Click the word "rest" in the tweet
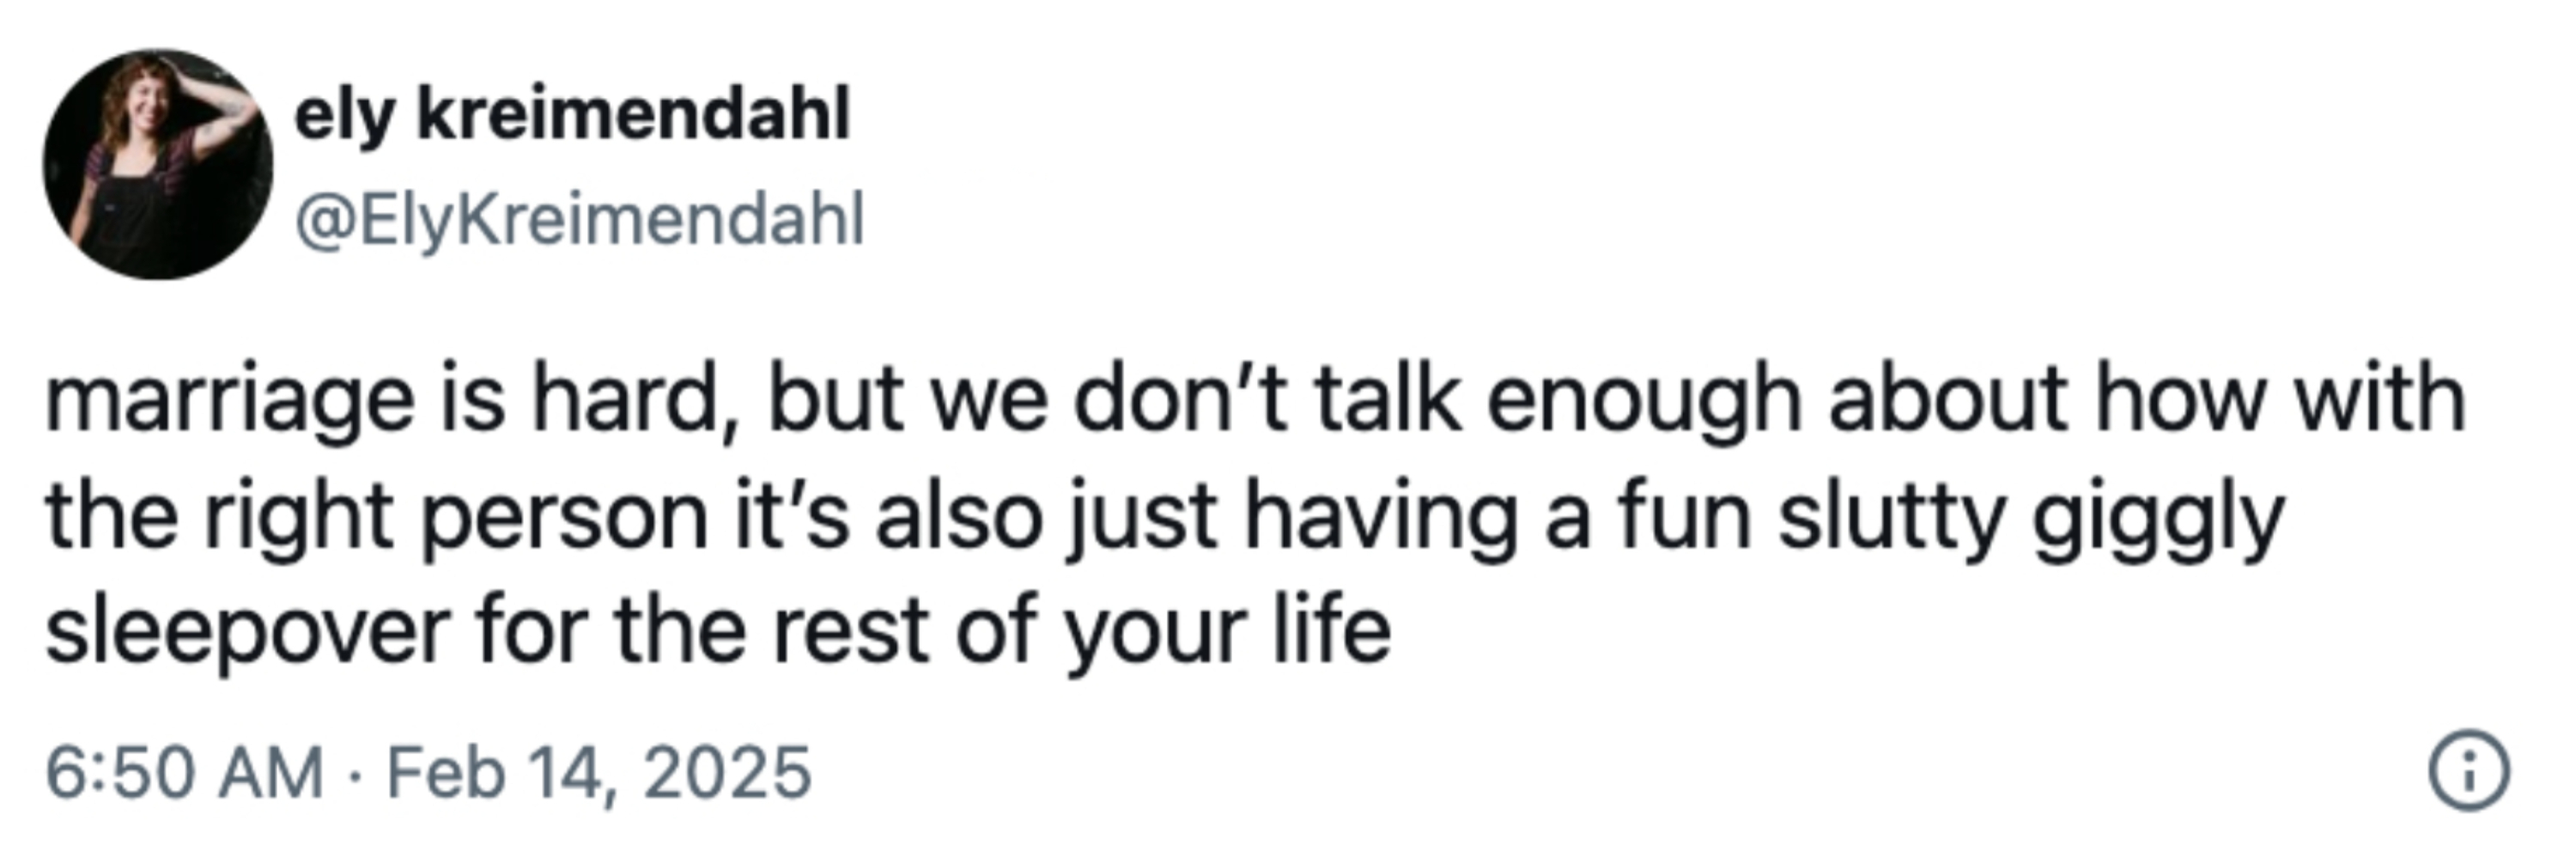2576x864 pixels. [850, 632]
